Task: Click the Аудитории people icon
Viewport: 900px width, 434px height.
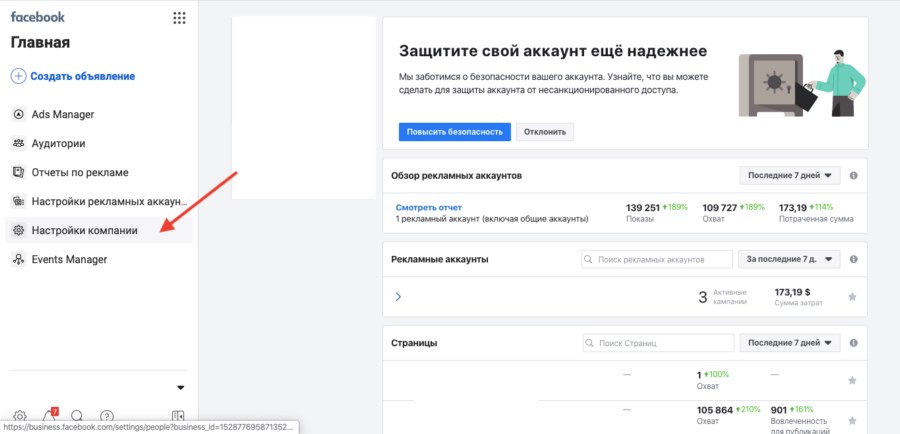Action: click(x=18, y=144)
